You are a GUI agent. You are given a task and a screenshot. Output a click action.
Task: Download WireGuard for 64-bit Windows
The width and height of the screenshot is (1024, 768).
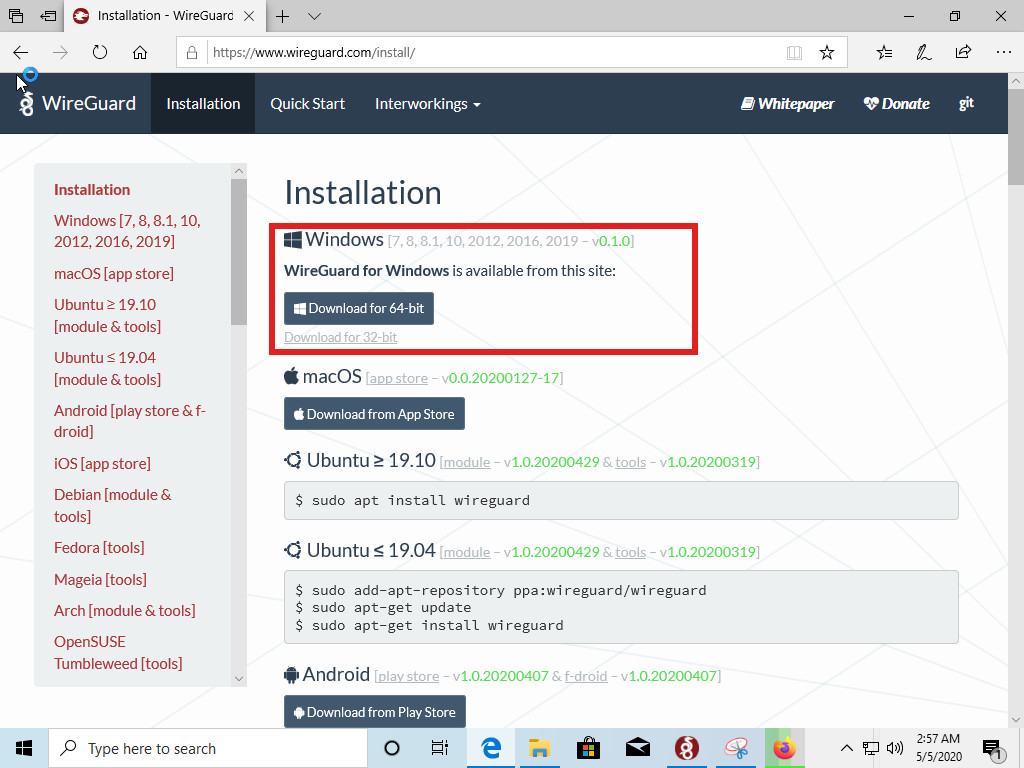[x=359, y=308]
